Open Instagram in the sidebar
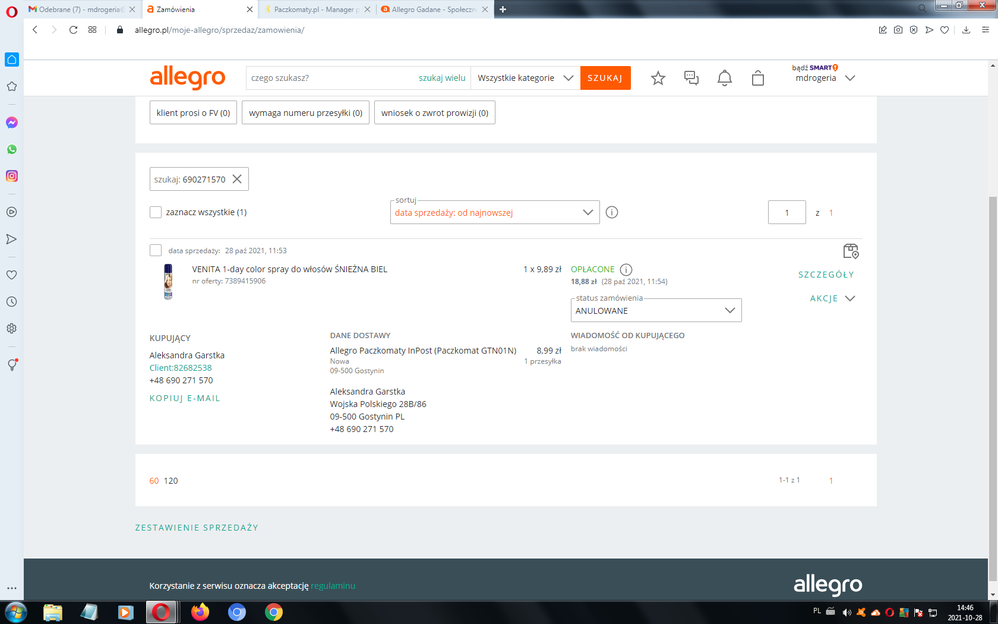 tap(11, 176)
